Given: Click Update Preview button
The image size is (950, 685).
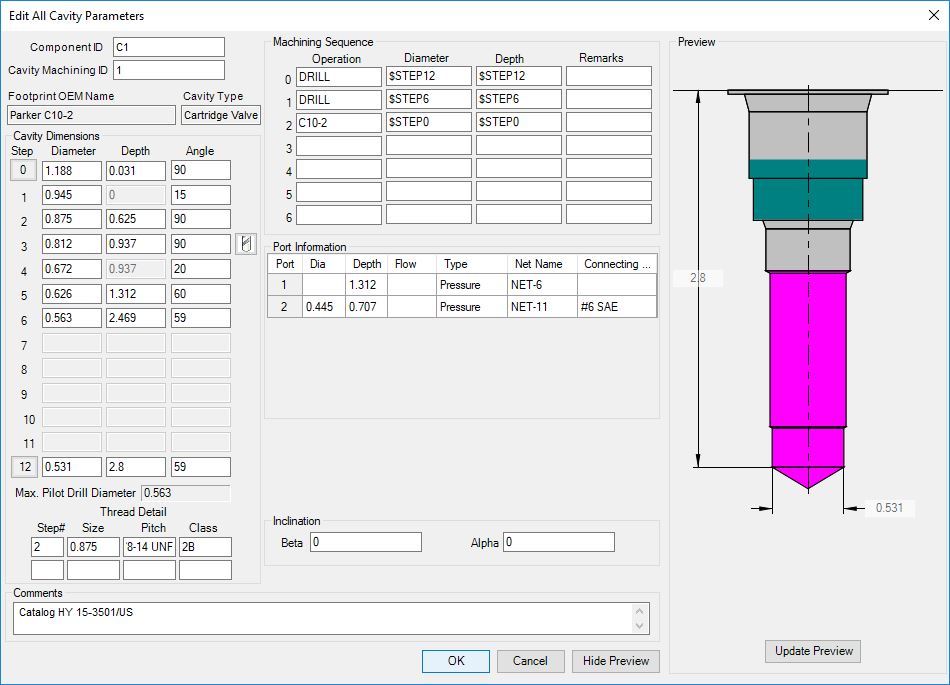Looking at the screenshot, I should point(813,651).
